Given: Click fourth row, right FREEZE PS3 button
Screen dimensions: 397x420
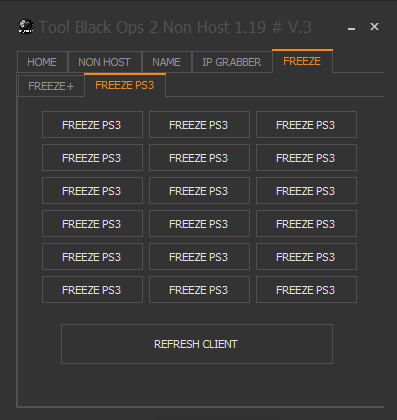Looking at the screenshot, I should point(306,224).
